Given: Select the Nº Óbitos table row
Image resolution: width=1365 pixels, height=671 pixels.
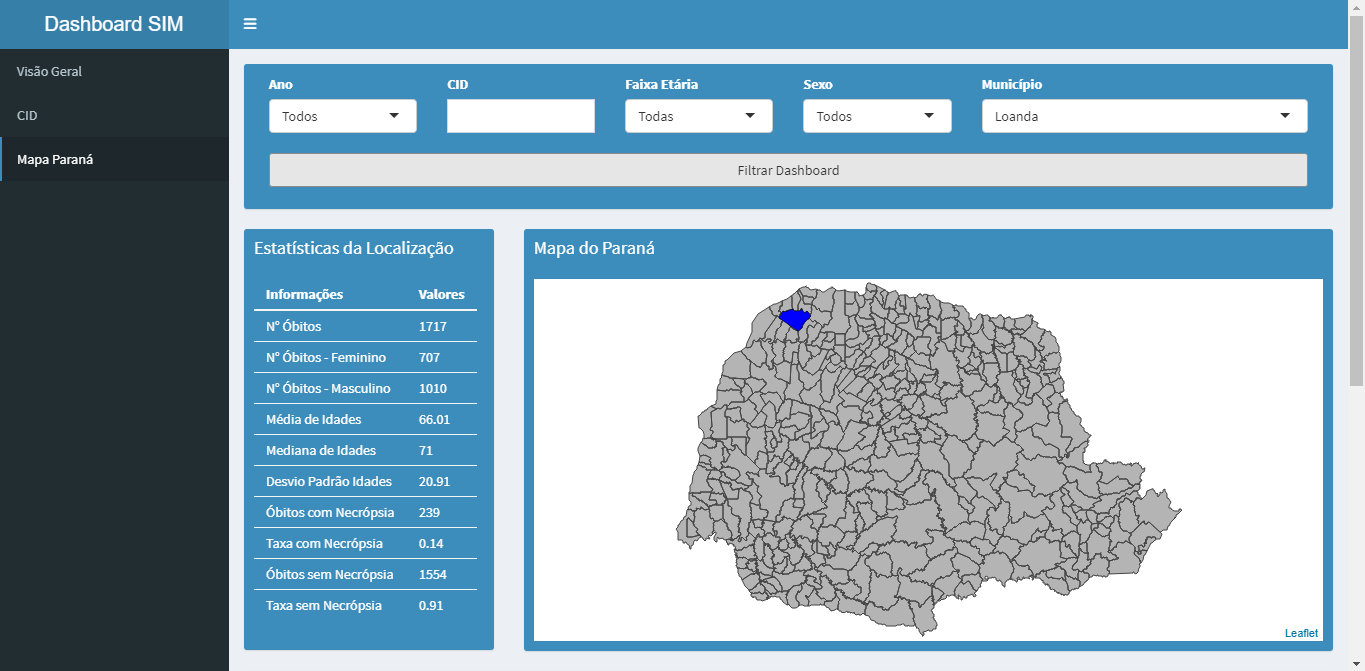Looking at the screenshot, I should (365, 326).
